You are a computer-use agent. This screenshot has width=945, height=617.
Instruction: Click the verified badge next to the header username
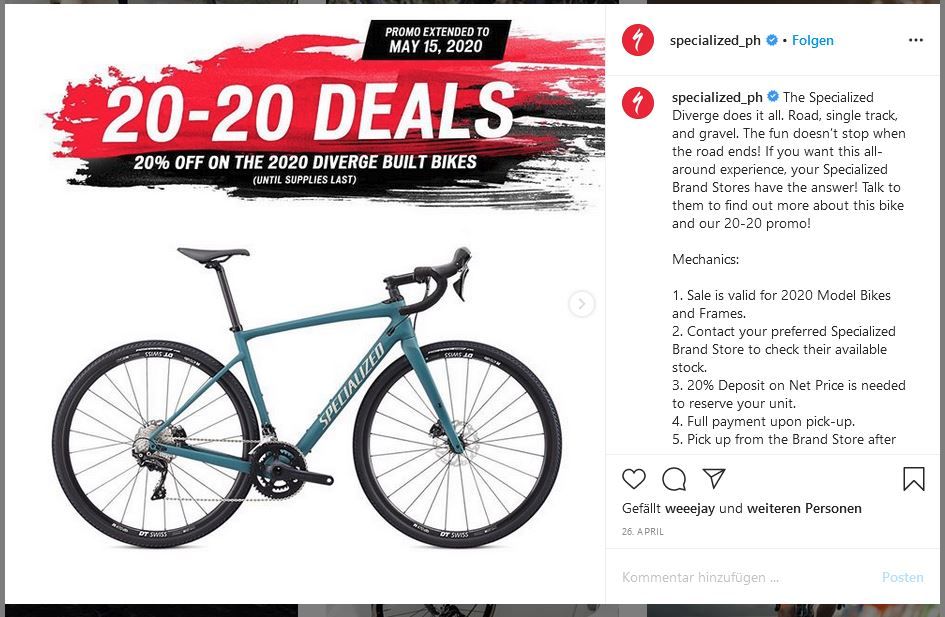pos(772,40)
